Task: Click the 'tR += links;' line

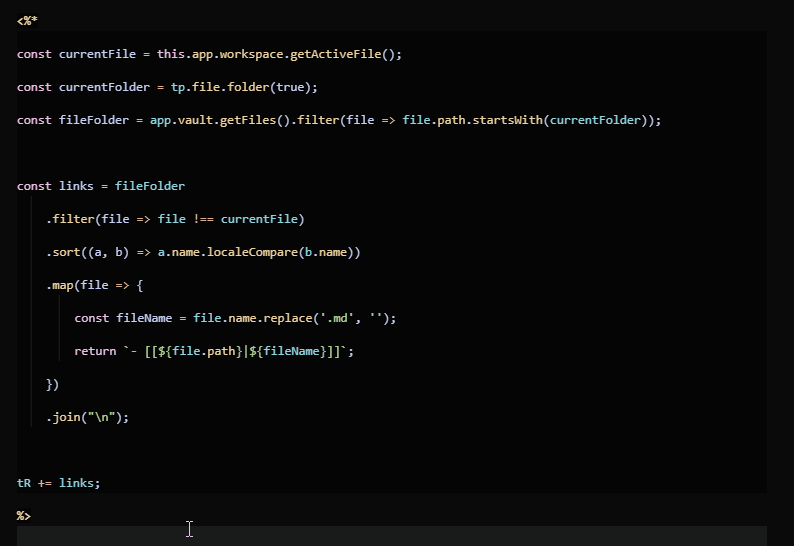Action: click(59, 483)
